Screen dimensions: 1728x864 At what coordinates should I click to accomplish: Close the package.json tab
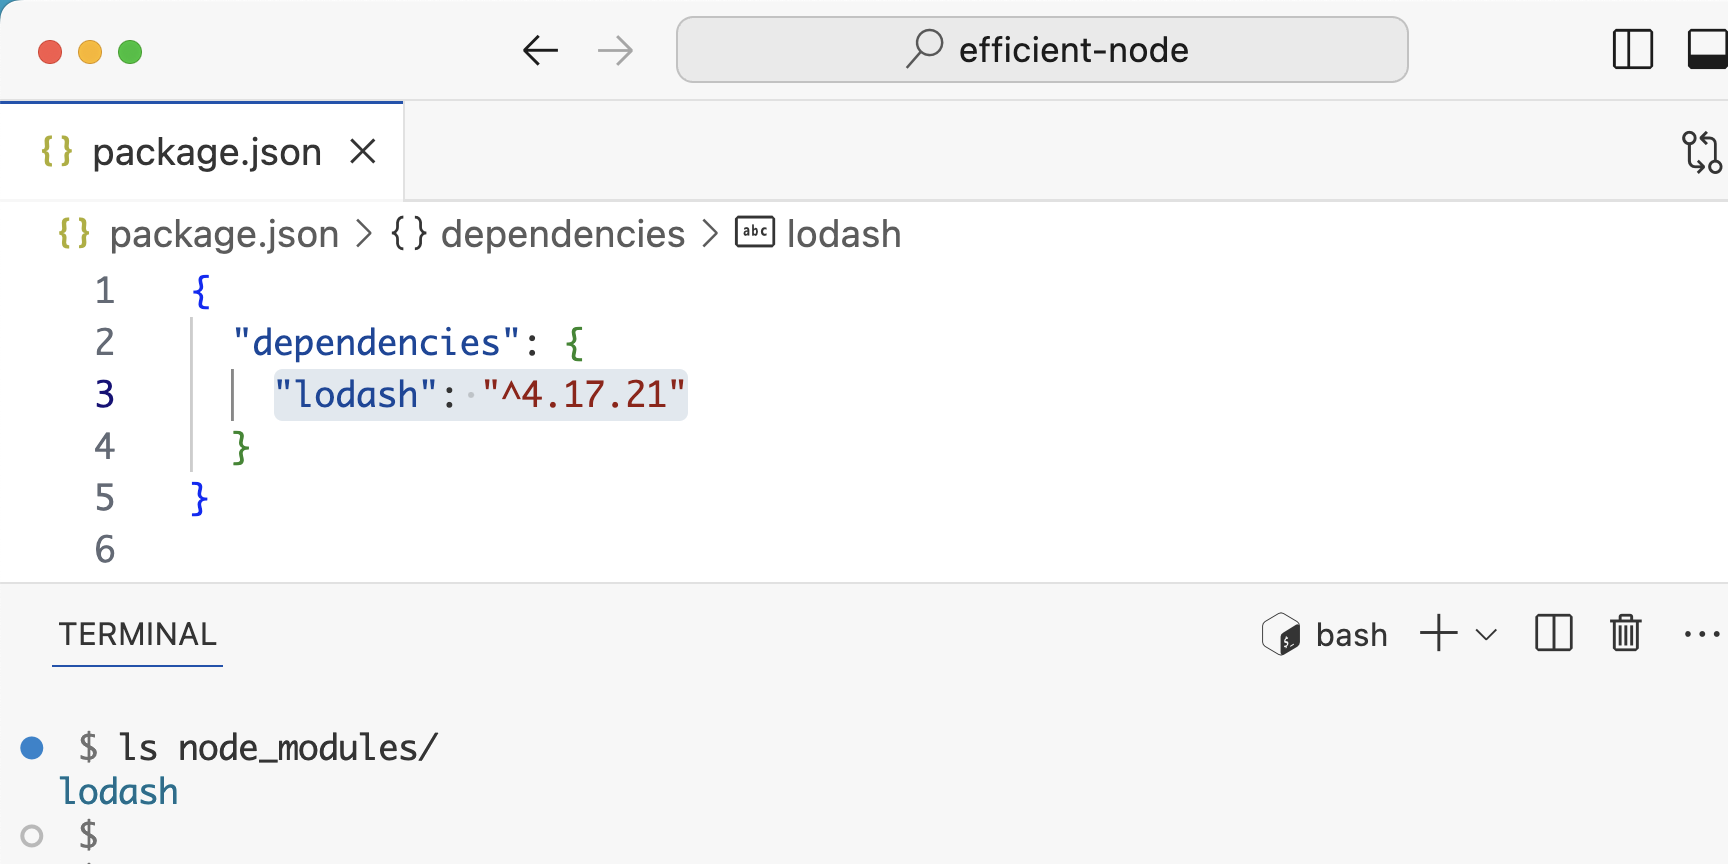pyautogui.click(x=363, y=152)
